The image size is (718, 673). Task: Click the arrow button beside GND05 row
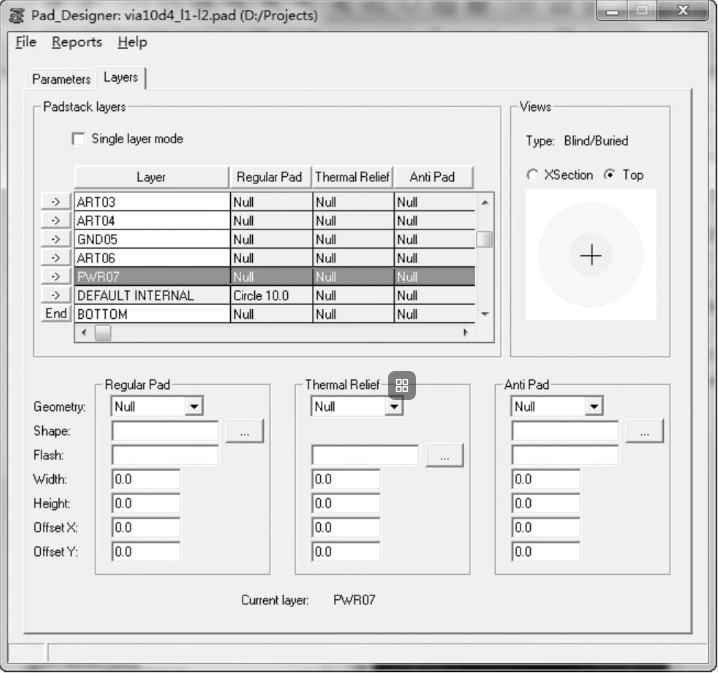pos(56,239)
